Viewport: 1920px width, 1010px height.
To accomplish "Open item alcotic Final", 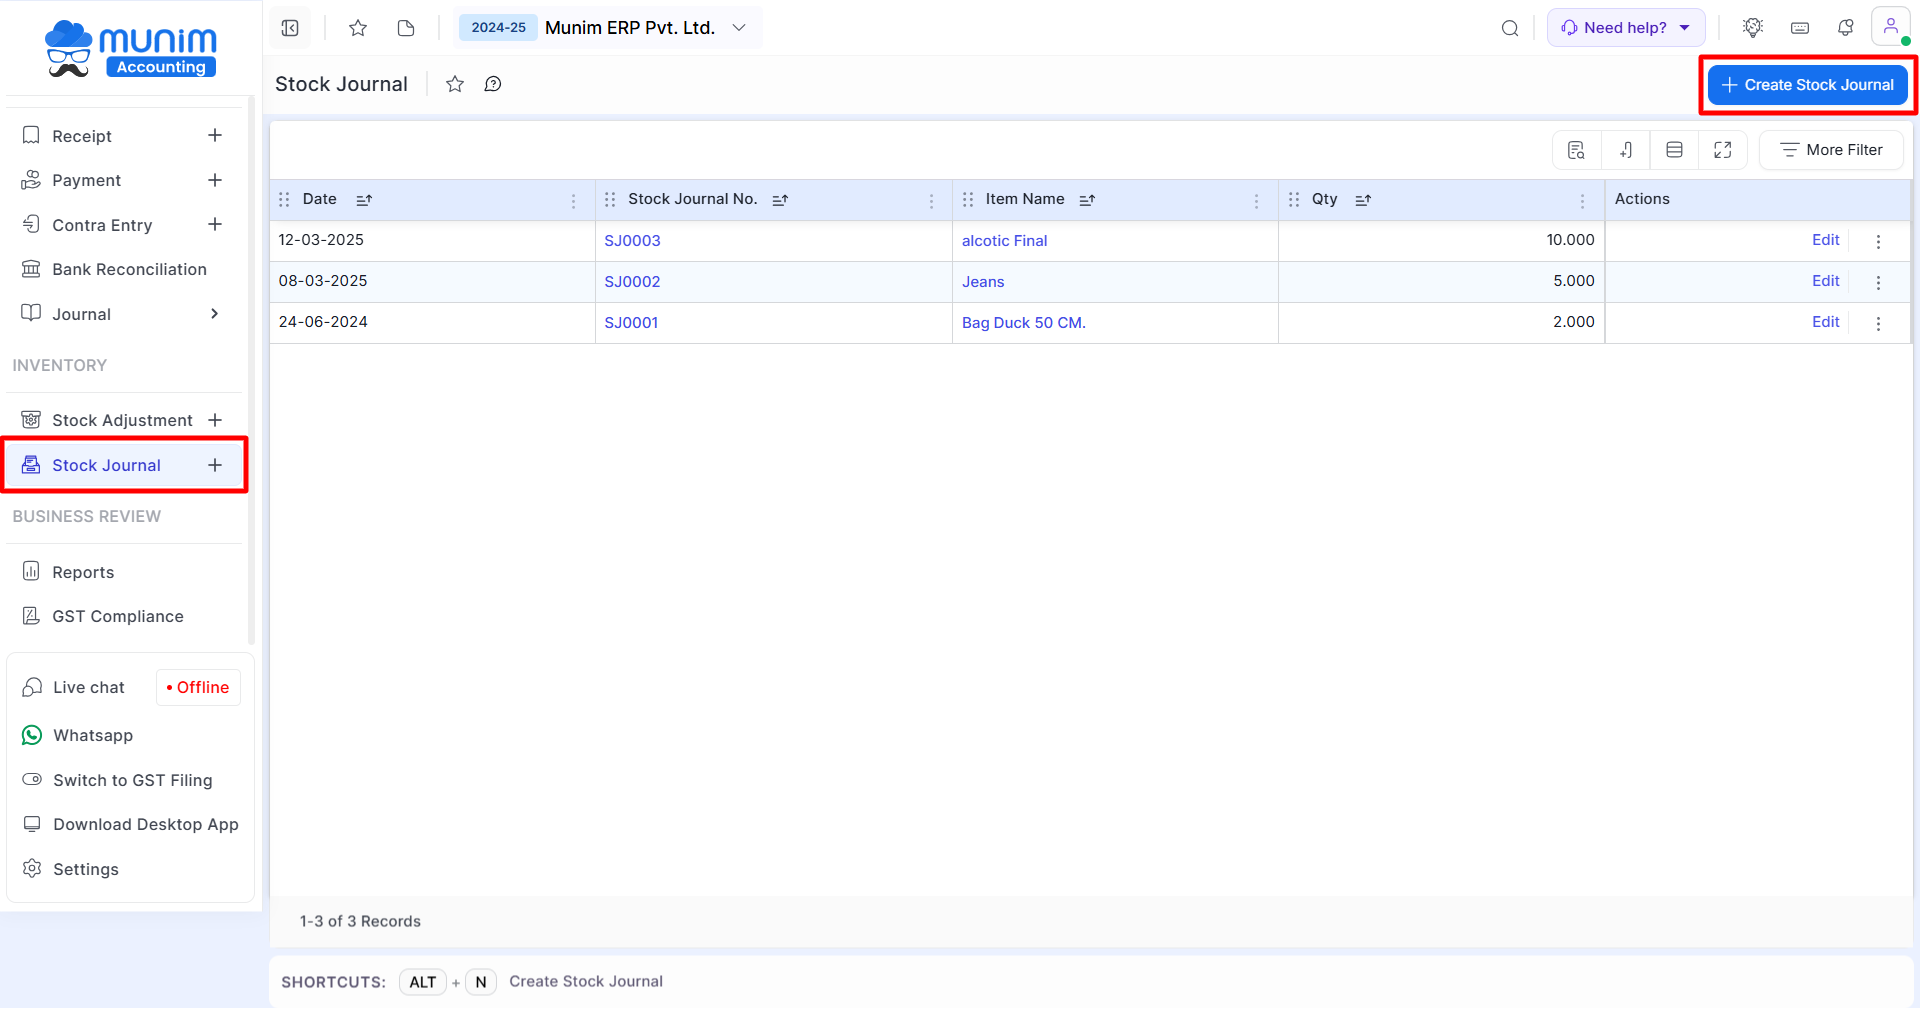I will coord(1004,241).
